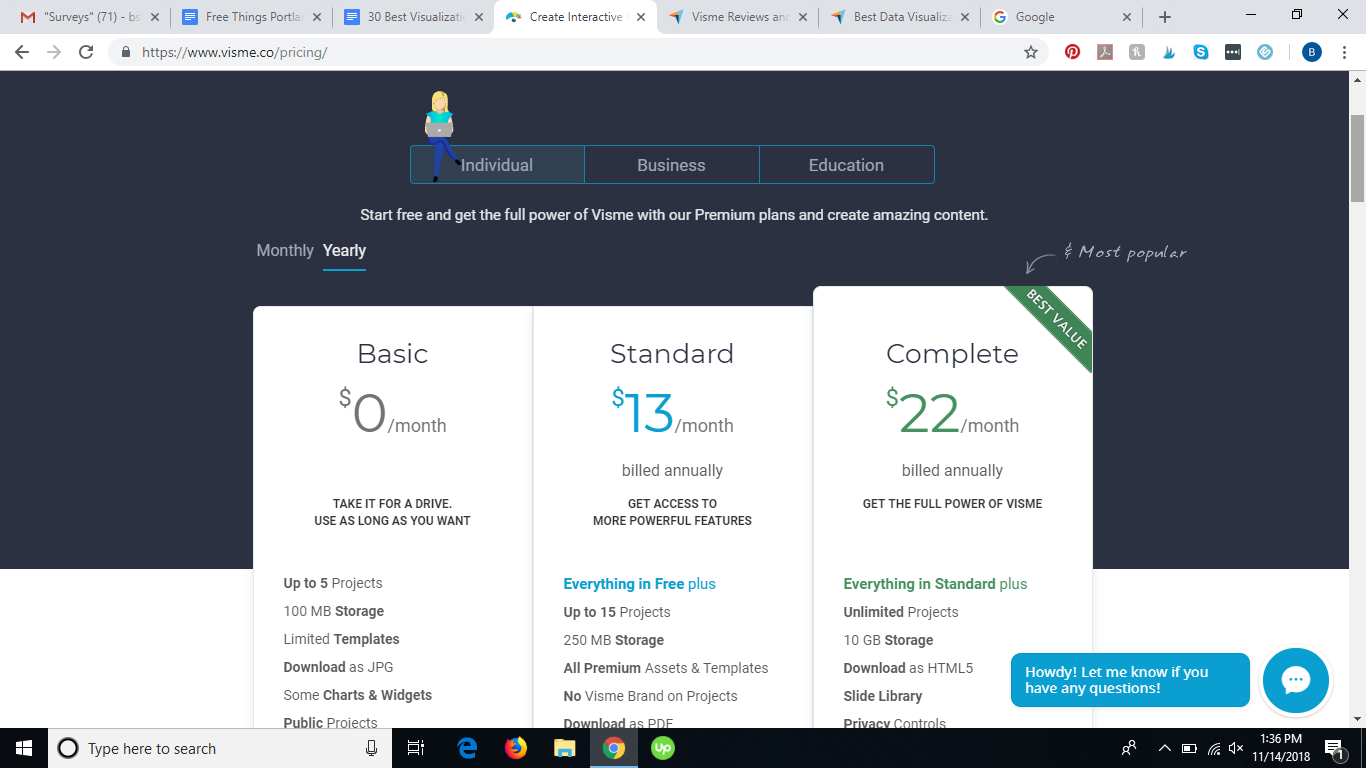Click the Howdy chat greeting message
This screenshot has width=1366, height=768.
[x=1130, y=680]
